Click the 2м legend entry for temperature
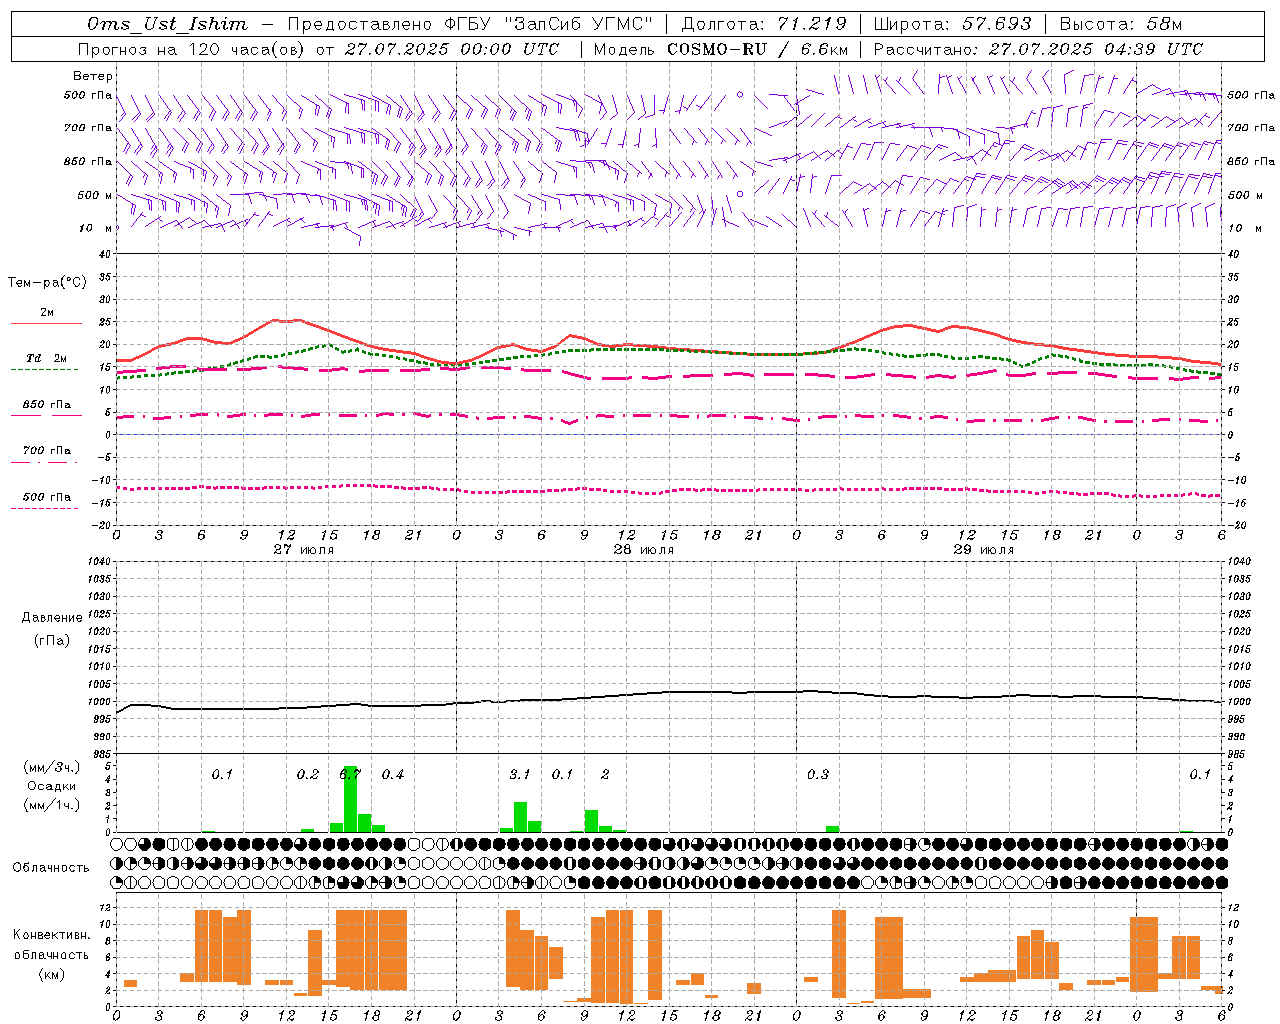Screen dimensions: 1280x1024 (x=47, y=313)
